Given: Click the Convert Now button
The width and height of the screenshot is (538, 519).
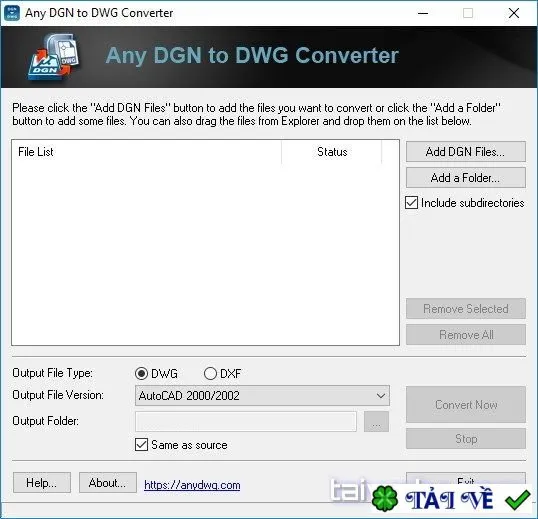Looking at the screenshot, I should 466,404.
